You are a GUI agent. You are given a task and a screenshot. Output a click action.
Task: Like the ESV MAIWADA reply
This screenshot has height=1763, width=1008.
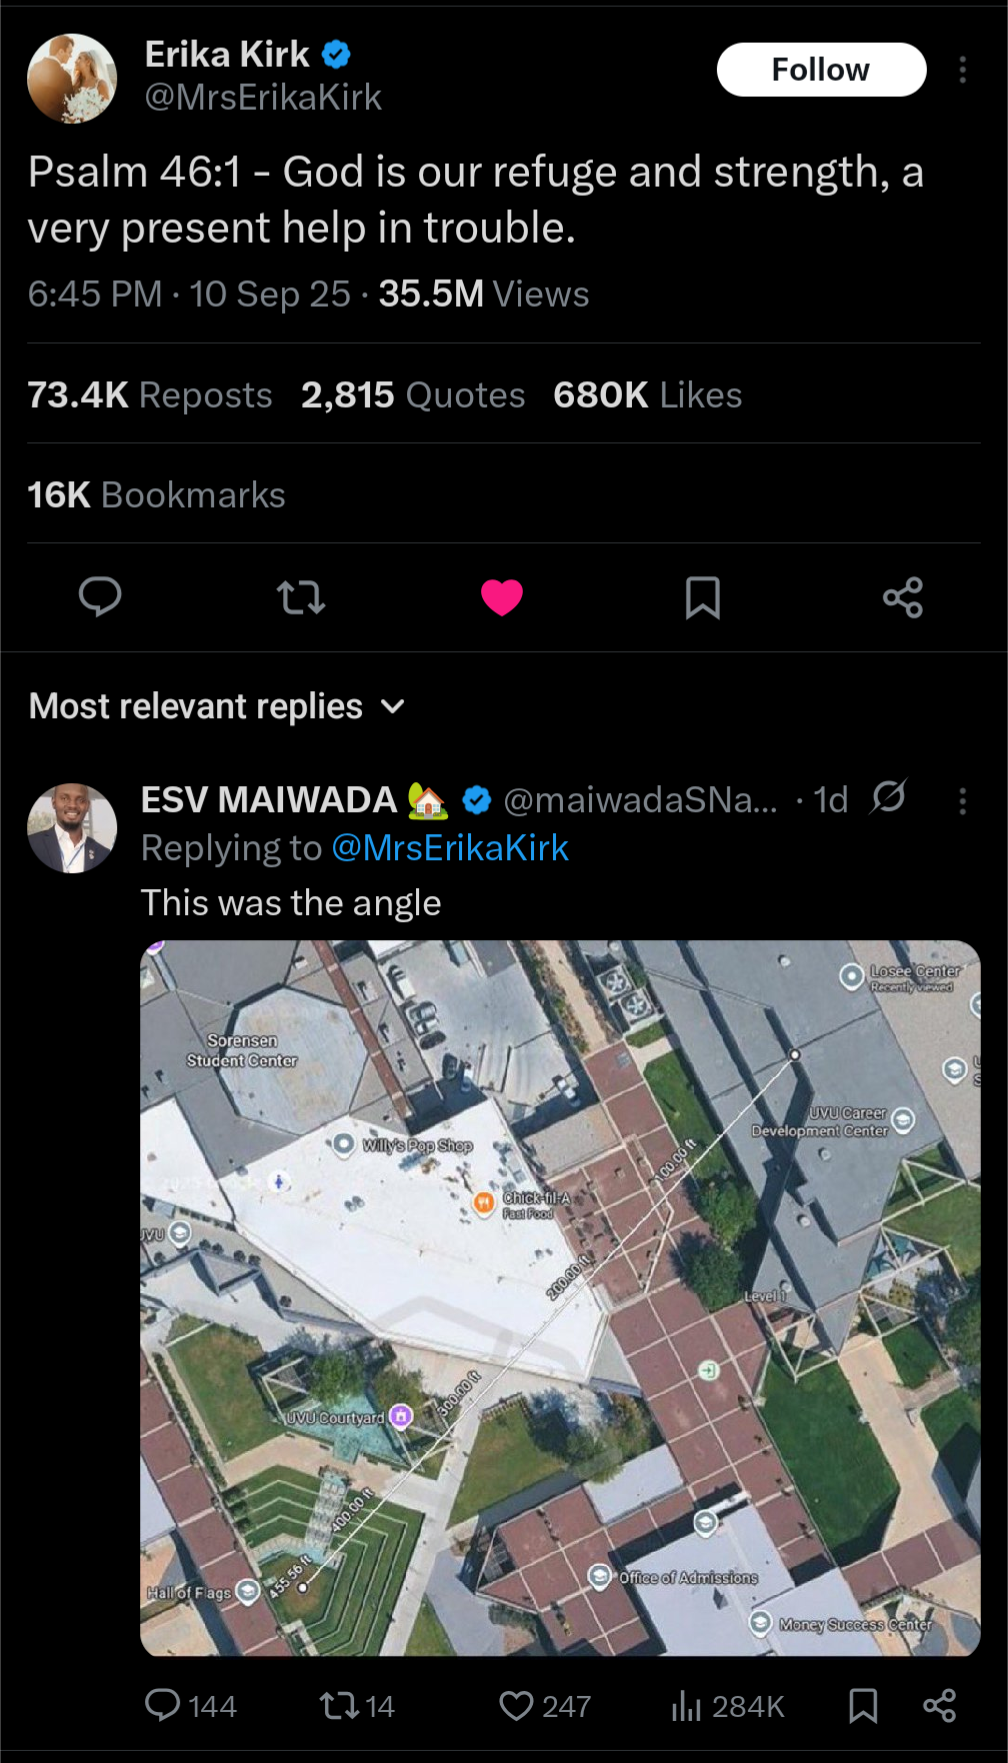coord(516,1706)
